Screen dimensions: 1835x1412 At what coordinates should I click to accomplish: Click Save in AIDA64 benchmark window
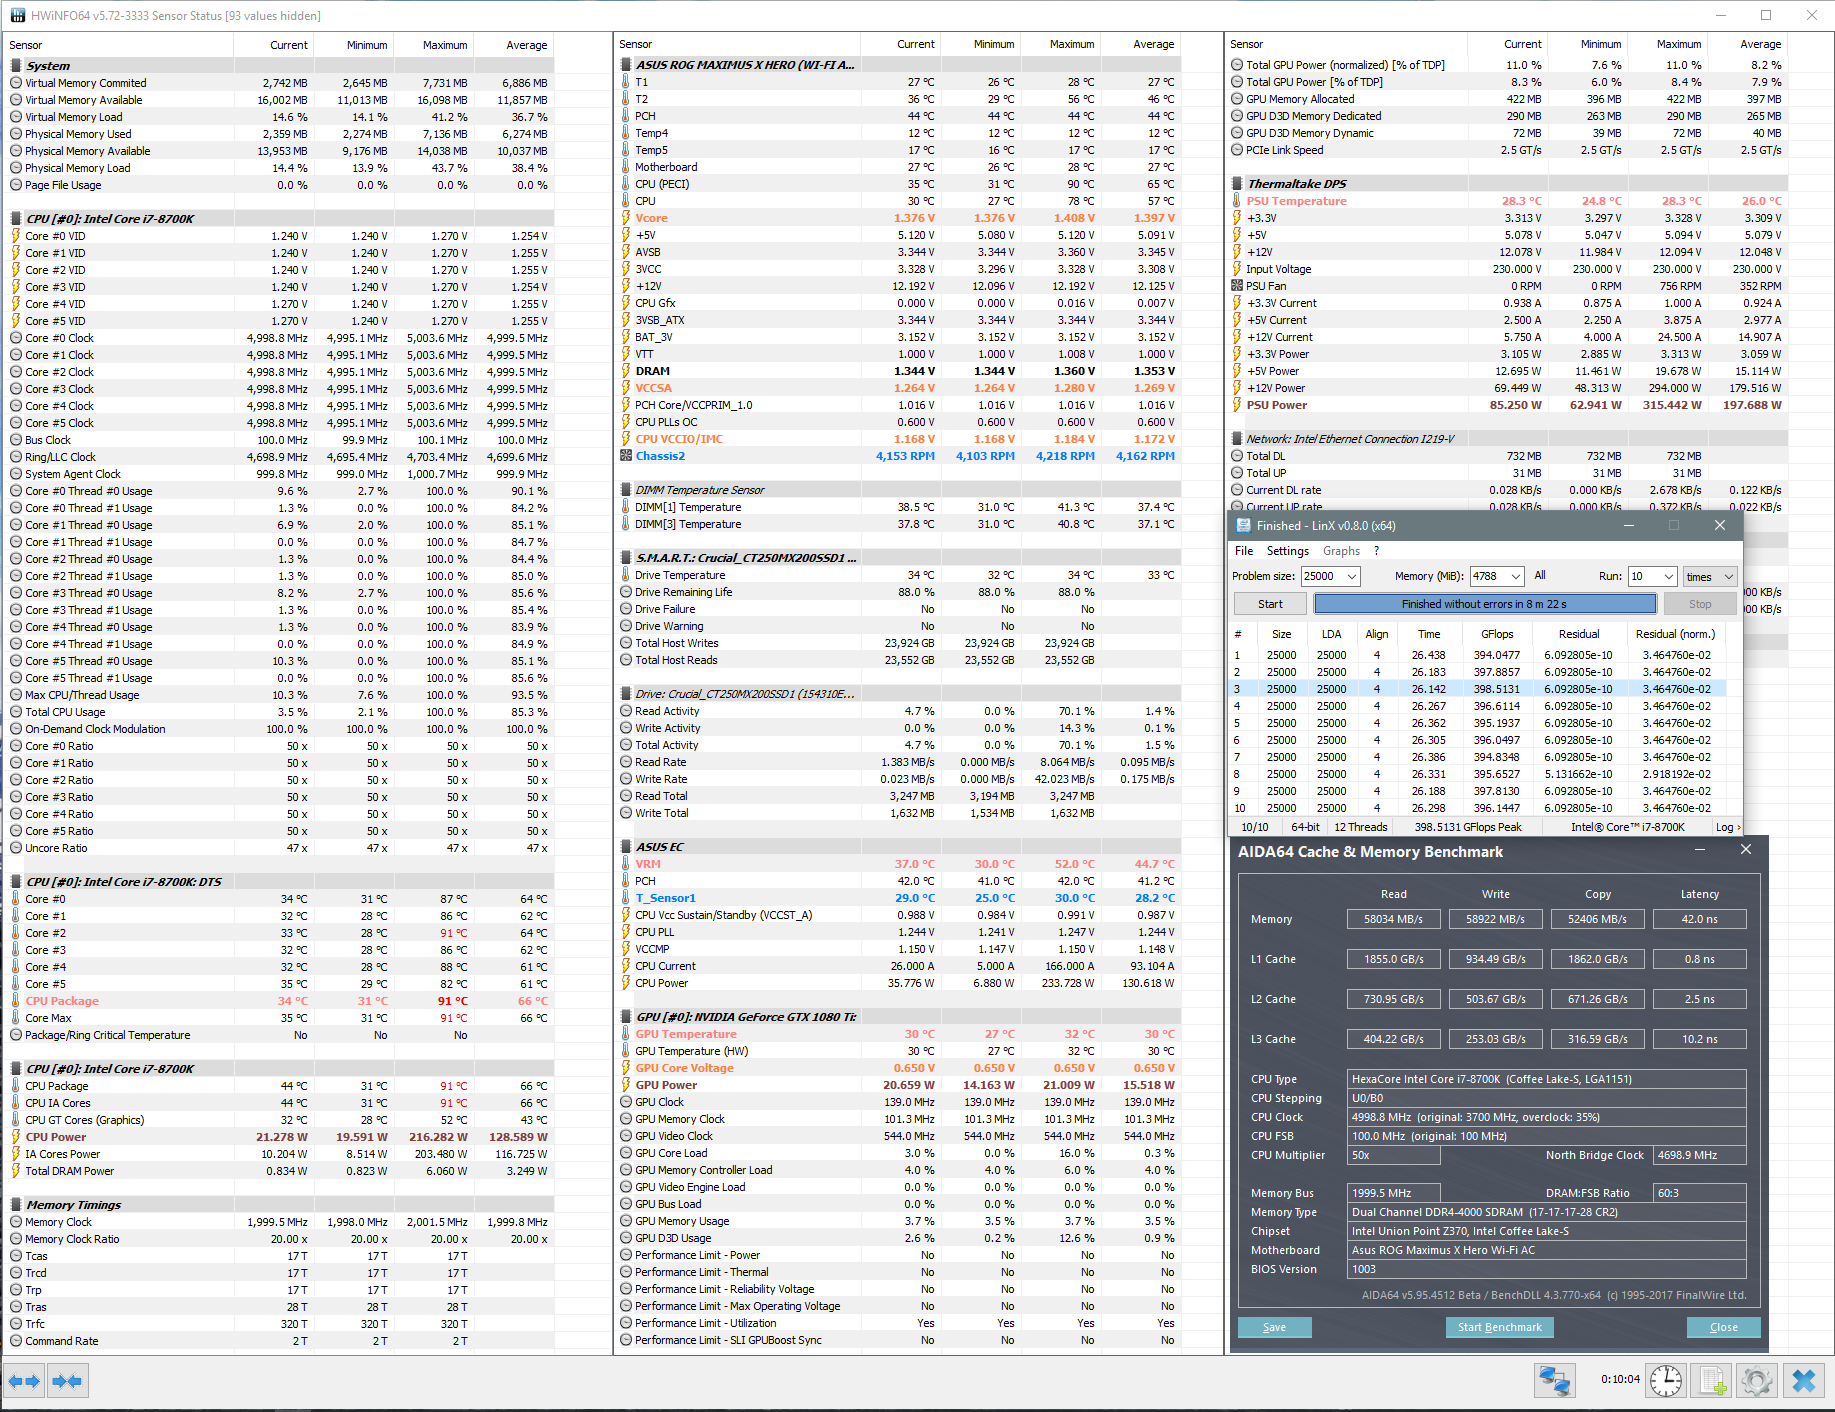1274,1327
